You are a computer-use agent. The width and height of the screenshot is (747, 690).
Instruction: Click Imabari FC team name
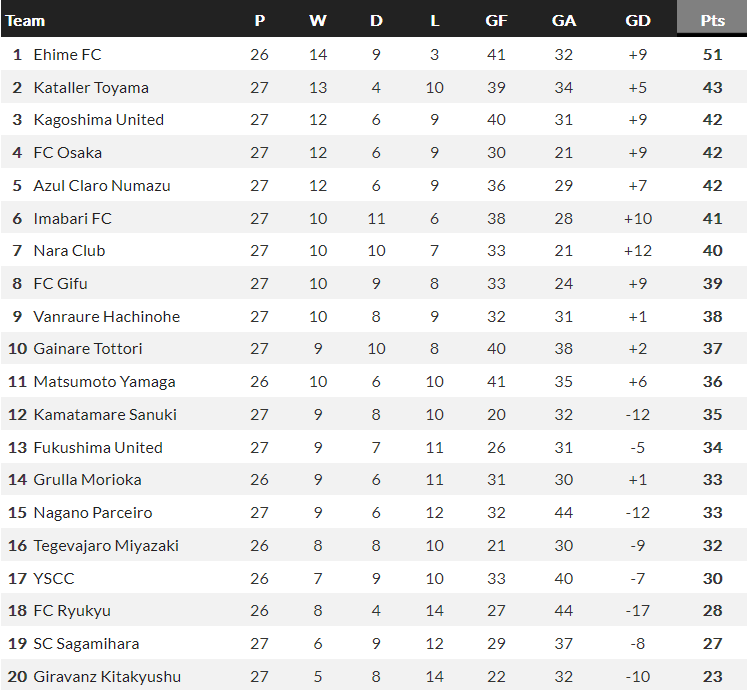pyautogui.click(x=72, y=218)
